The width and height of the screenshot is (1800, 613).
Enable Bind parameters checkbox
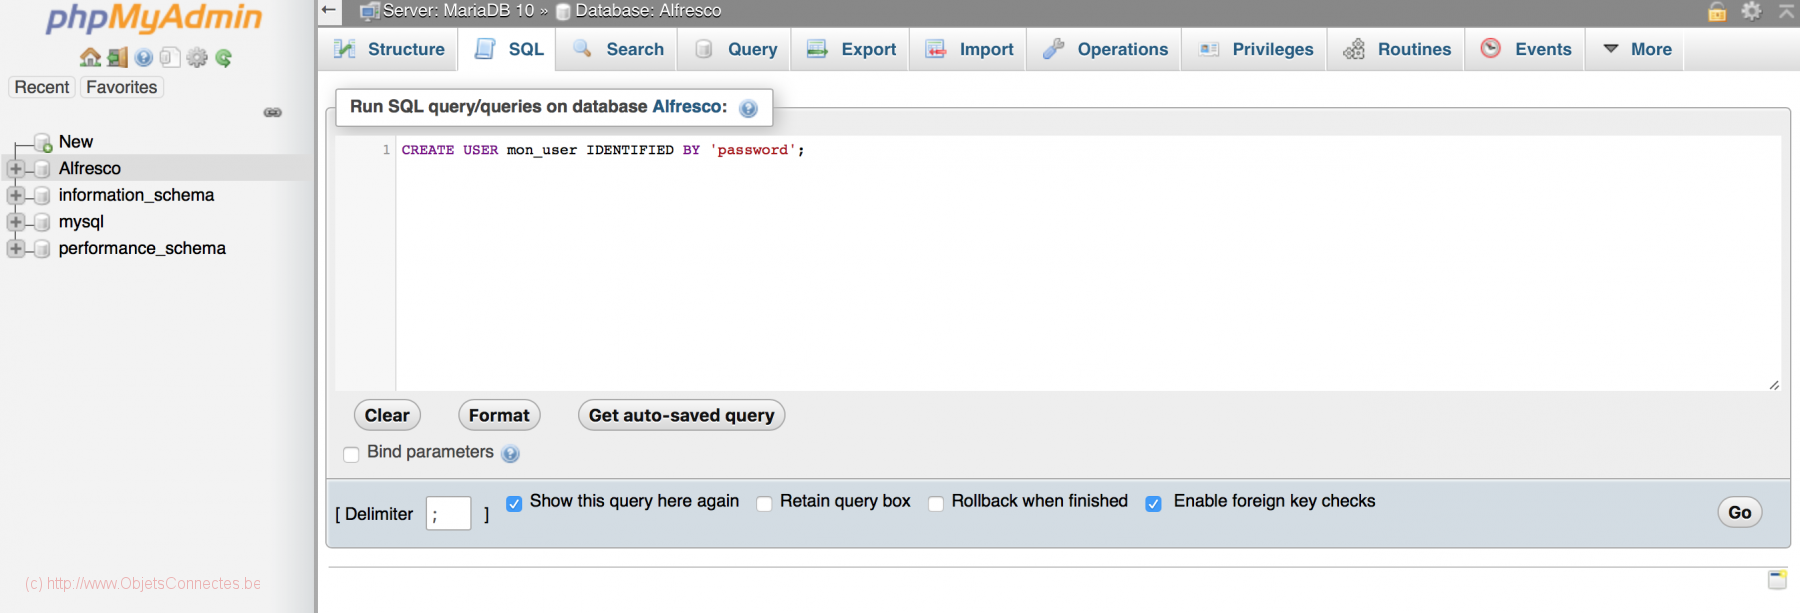(351, 454)
